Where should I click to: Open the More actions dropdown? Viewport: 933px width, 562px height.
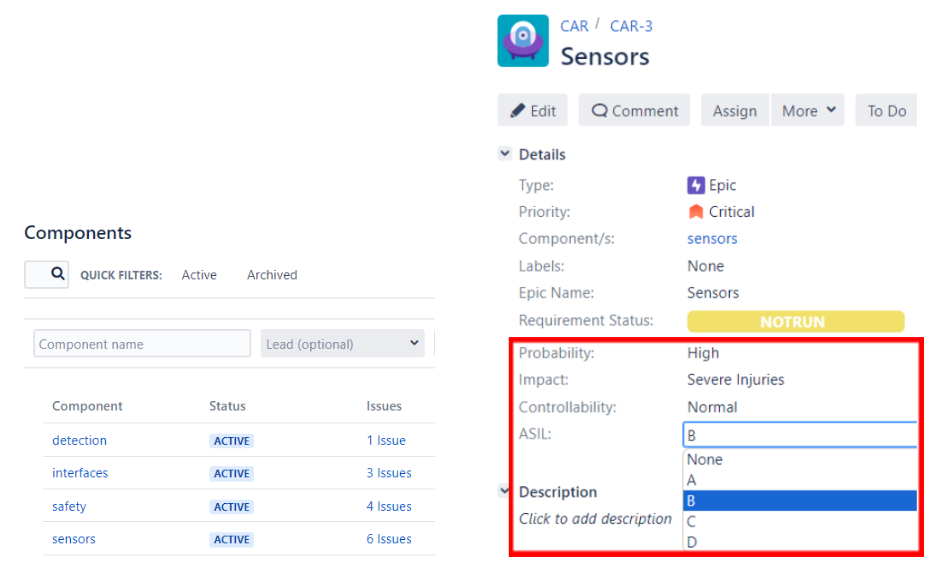pyautogui.click(x=807, y=110)
